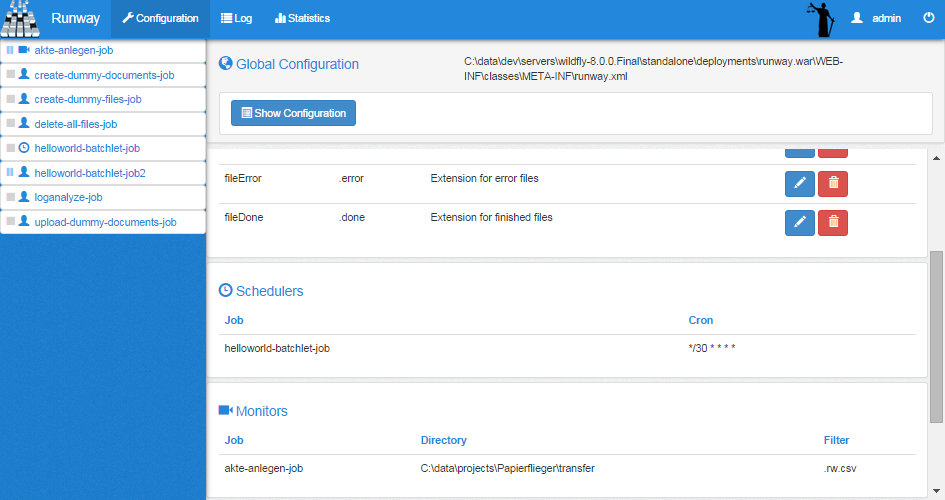
Task: Click the clock icon beside Schedulers heading
Action: 225,290
